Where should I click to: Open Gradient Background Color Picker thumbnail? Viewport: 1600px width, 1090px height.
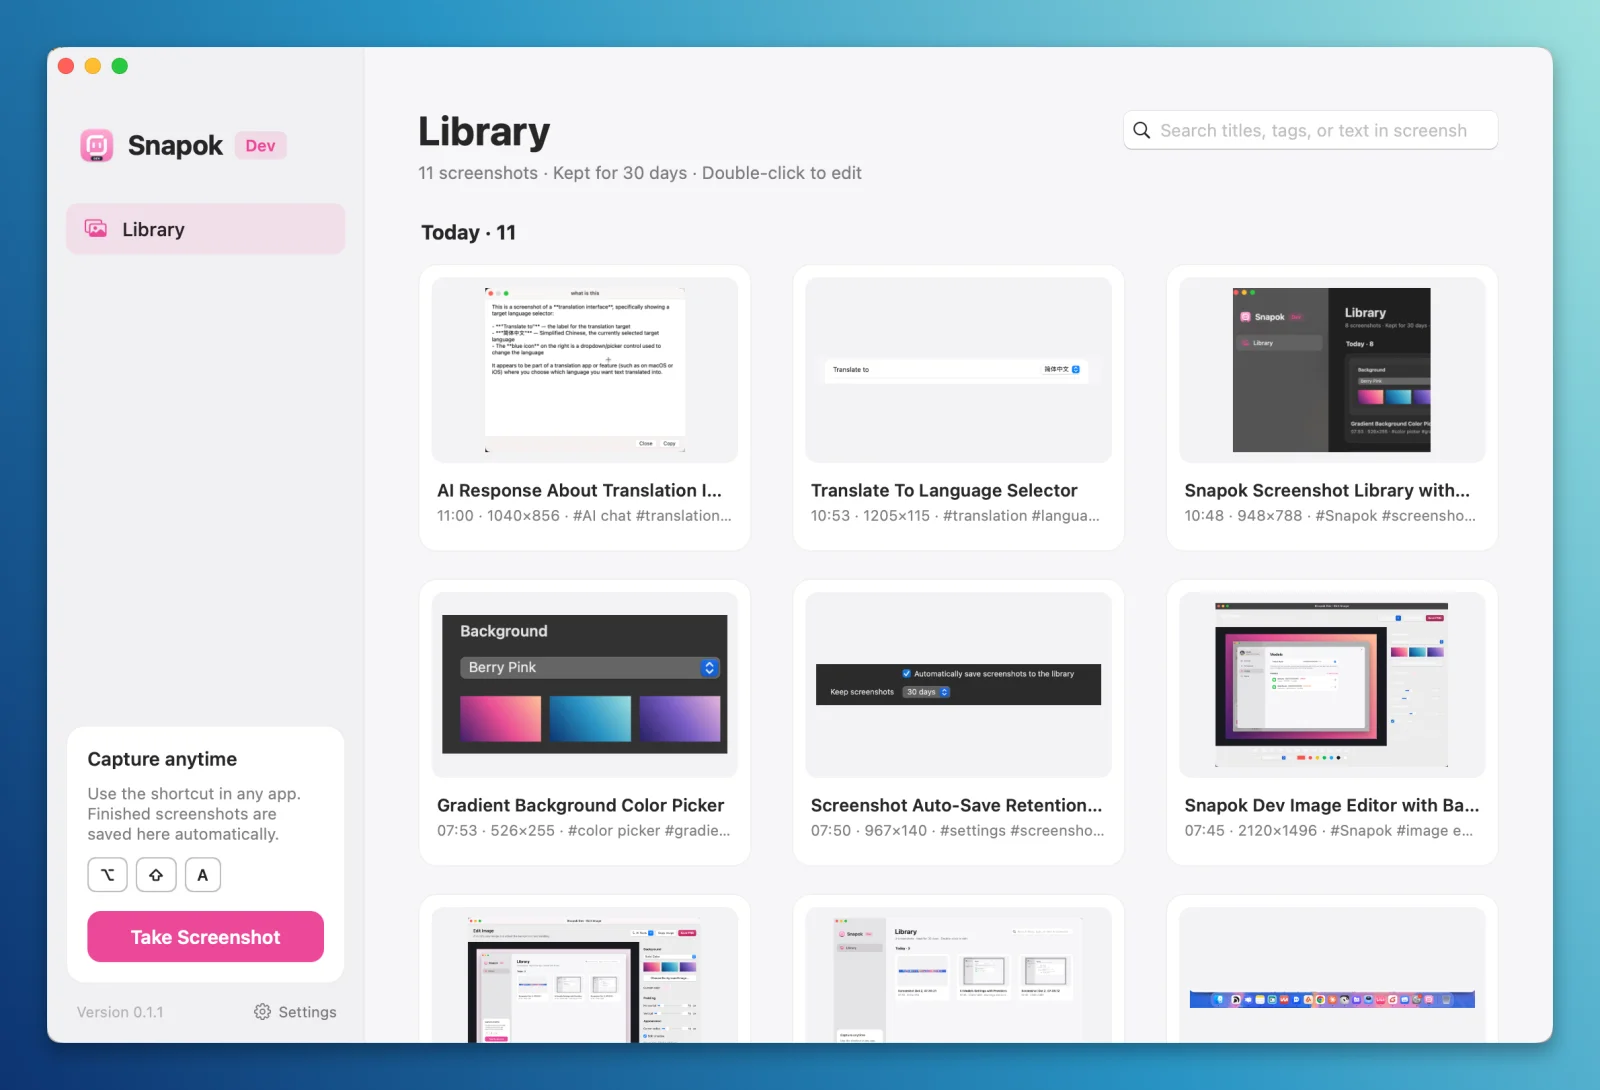585,685
